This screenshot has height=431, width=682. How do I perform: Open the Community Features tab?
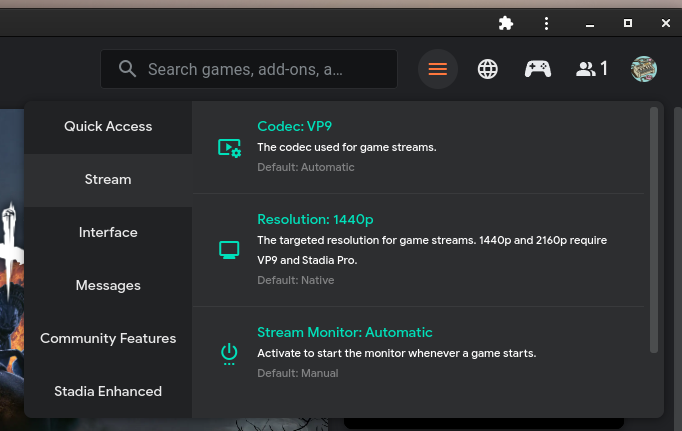click(108, 339)
